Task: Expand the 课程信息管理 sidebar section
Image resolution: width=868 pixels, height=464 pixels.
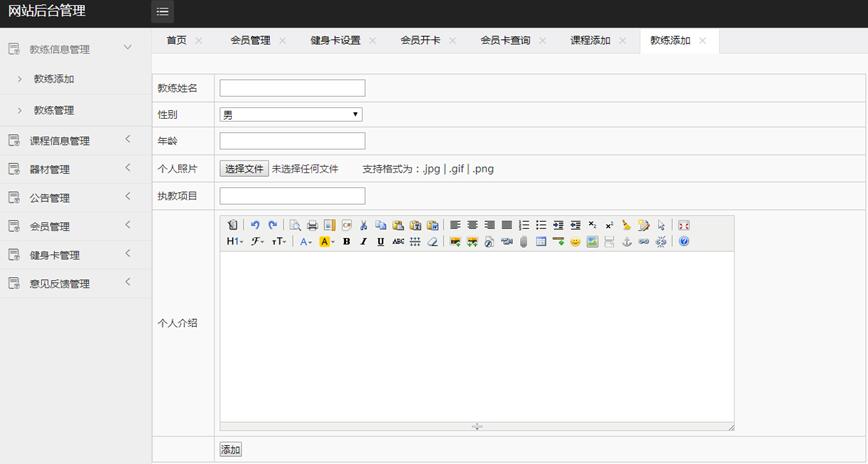Action: click(68, 141)
